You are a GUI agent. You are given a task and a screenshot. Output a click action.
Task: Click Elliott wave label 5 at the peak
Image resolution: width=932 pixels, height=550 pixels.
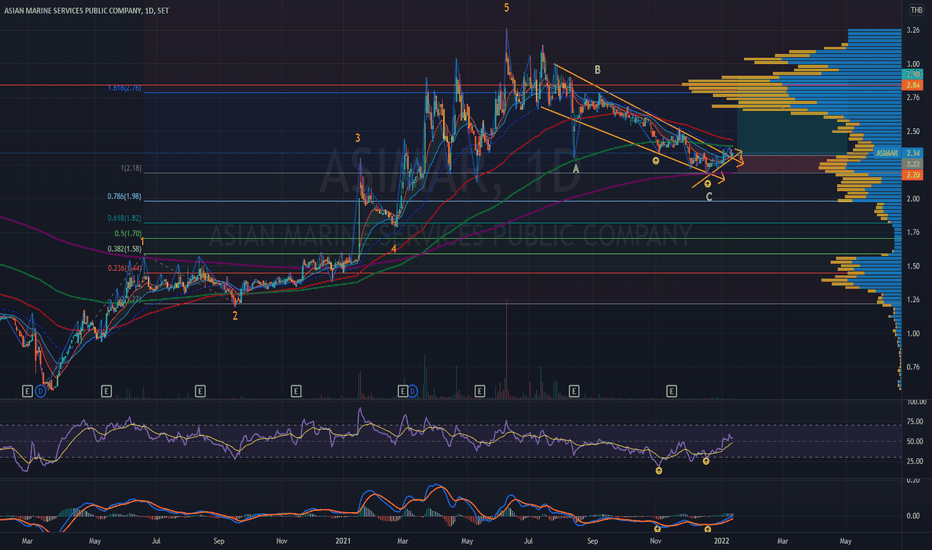pos(506,8)
